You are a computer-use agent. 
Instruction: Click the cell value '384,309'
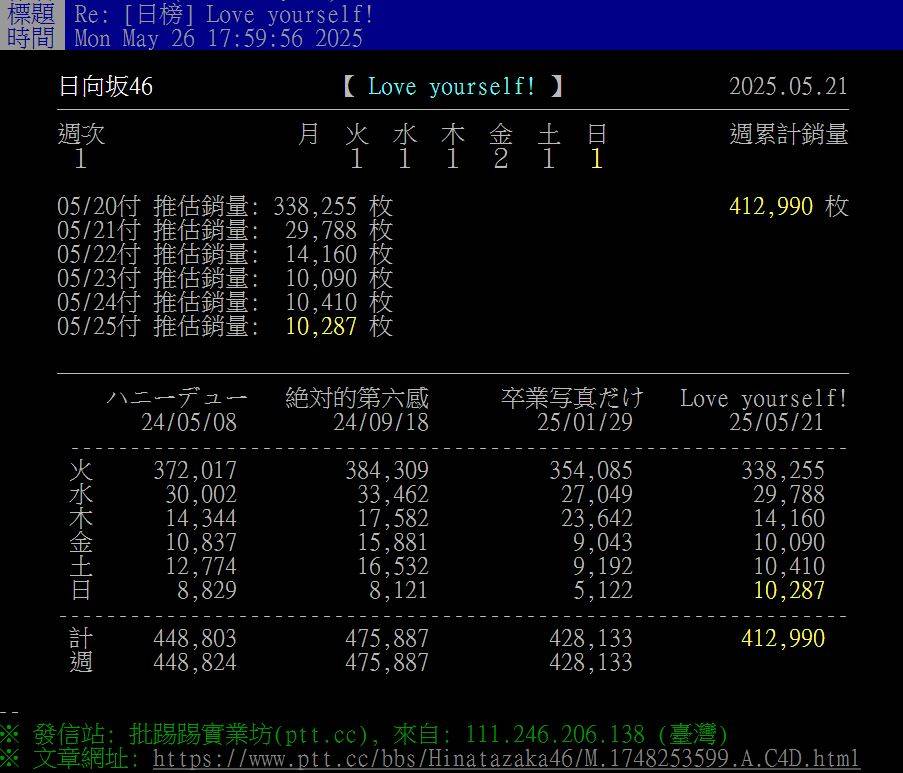[387, 470]
